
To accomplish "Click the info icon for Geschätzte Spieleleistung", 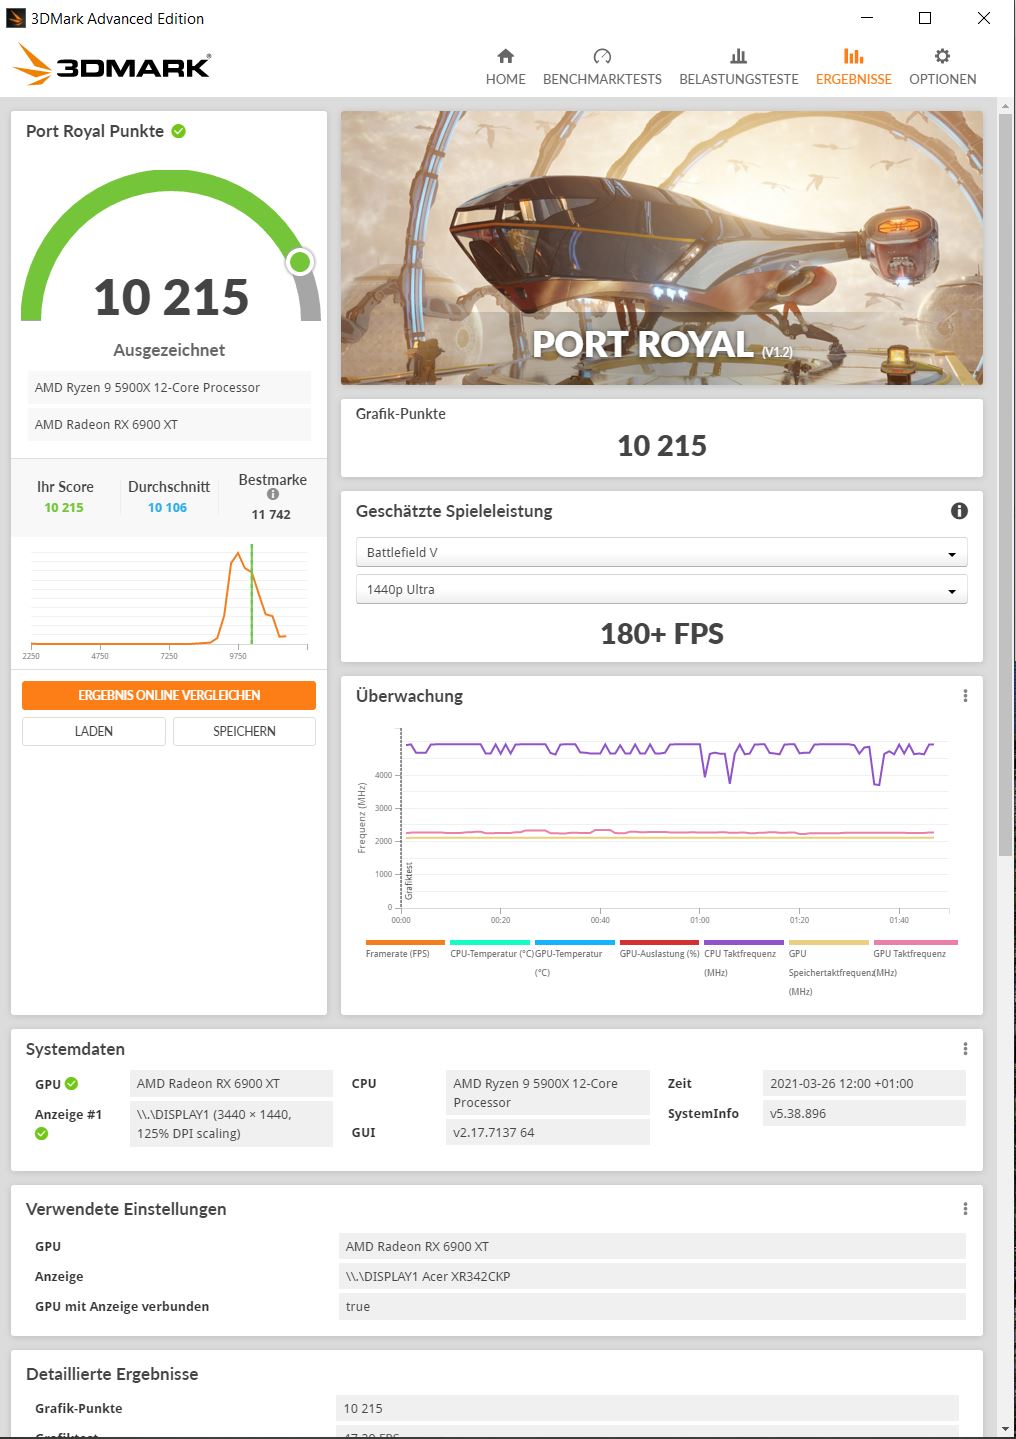I will 959,511.
